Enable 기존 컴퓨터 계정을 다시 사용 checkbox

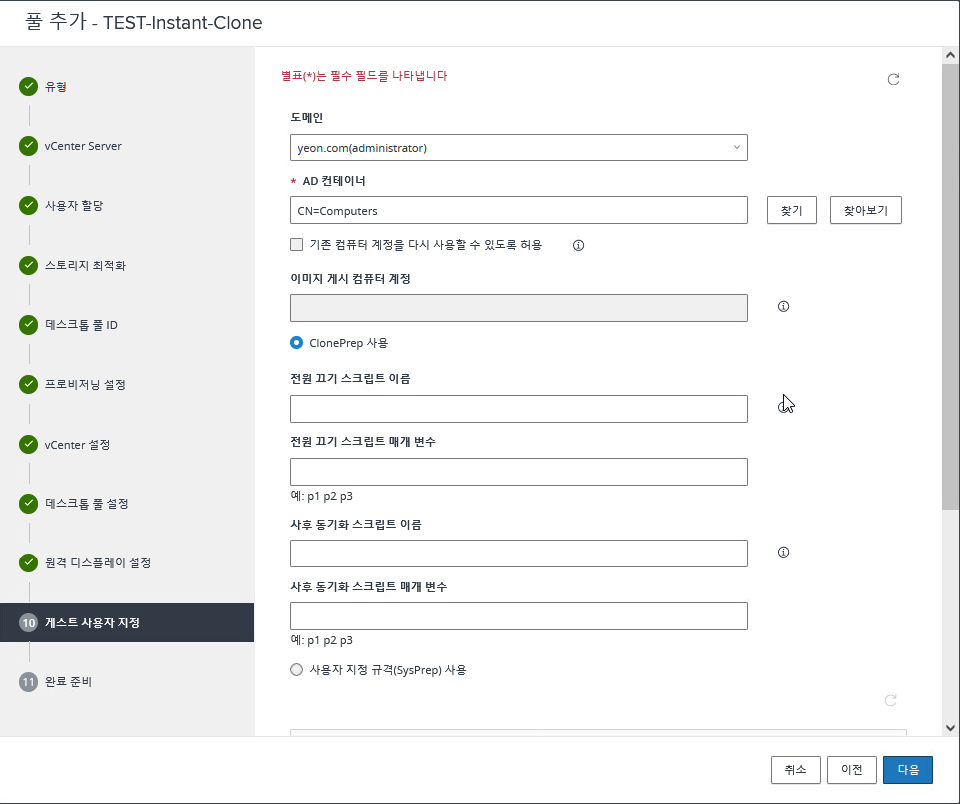pos(296,245)
